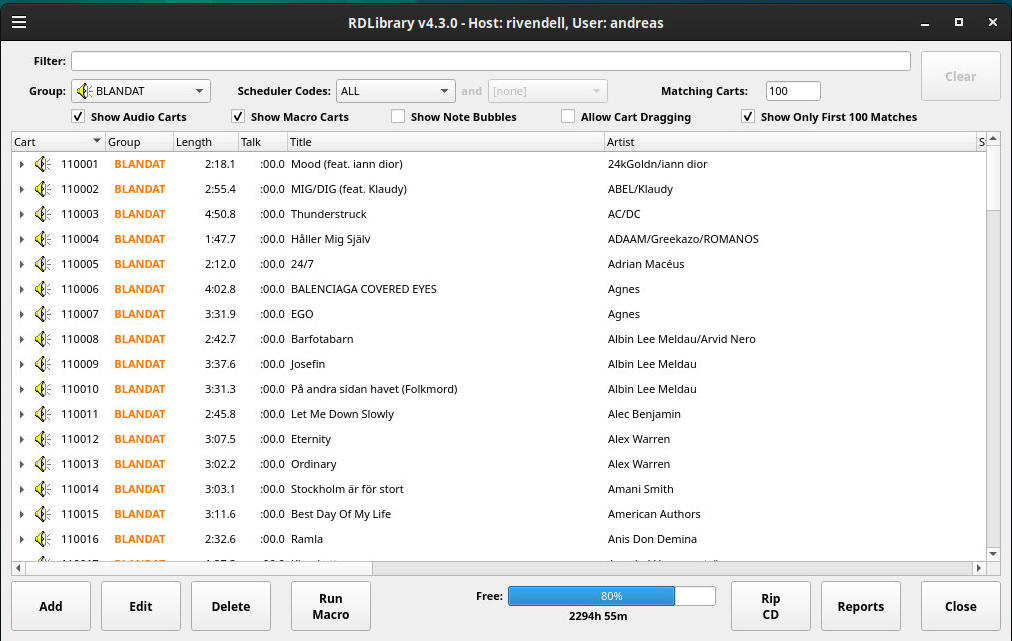Viewport: 1012px width, 641px height.
Task: Click the speaker icon beside cart 110003
Action: pos(43,214)
